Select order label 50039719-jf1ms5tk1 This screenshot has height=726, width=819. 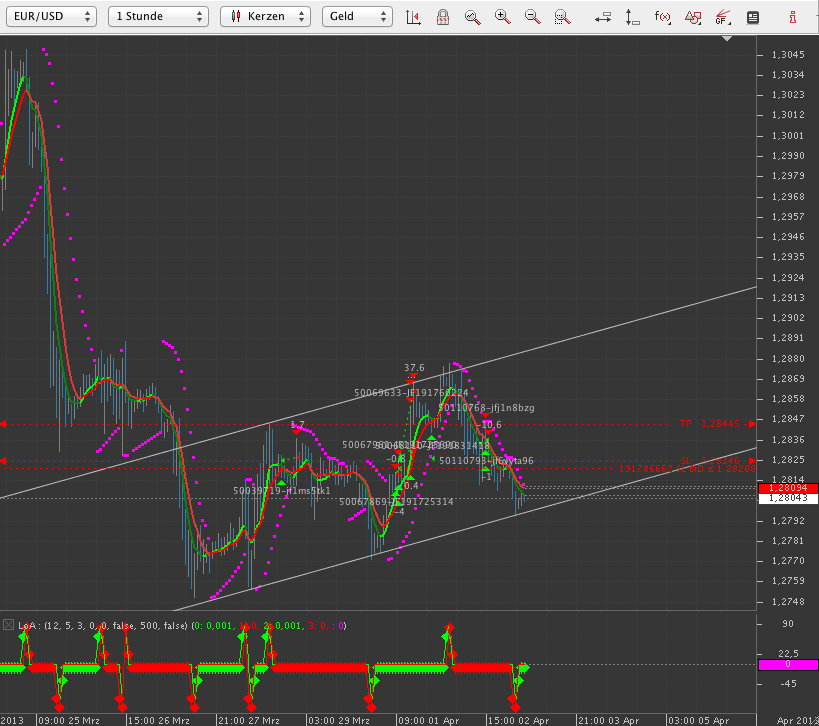282,491
